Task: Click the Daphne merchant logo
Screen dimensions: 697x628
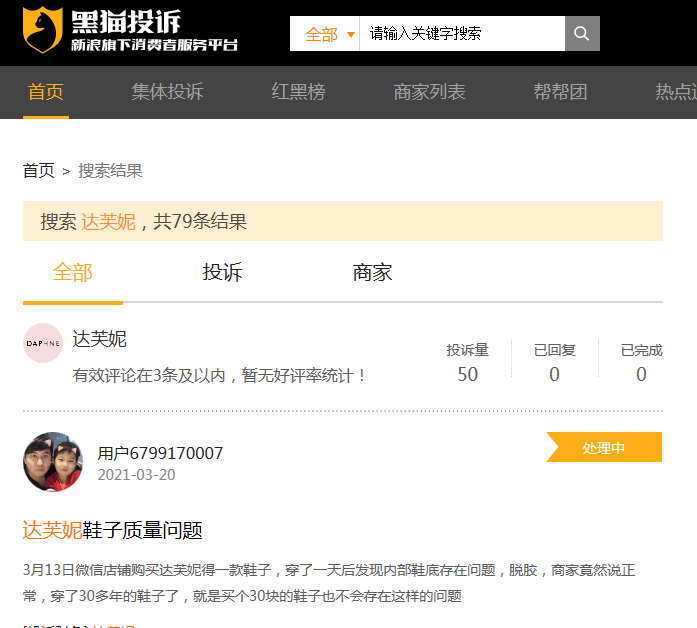Action: pyautogui.click(x=43, y=343)
